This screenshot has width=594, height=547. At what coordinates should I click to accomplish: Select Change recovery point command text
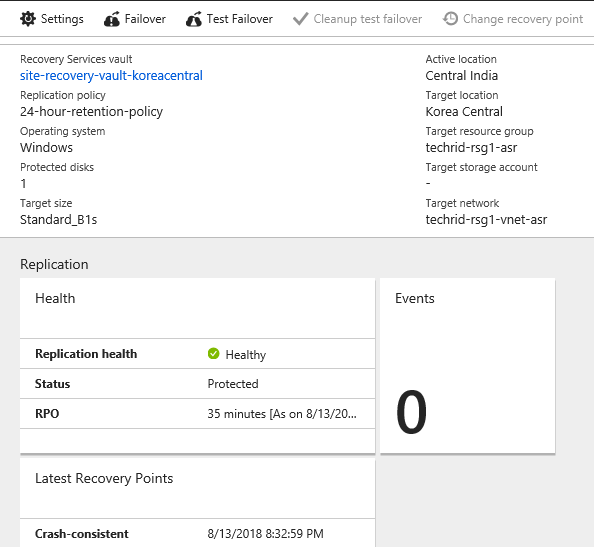coord(523,19)
